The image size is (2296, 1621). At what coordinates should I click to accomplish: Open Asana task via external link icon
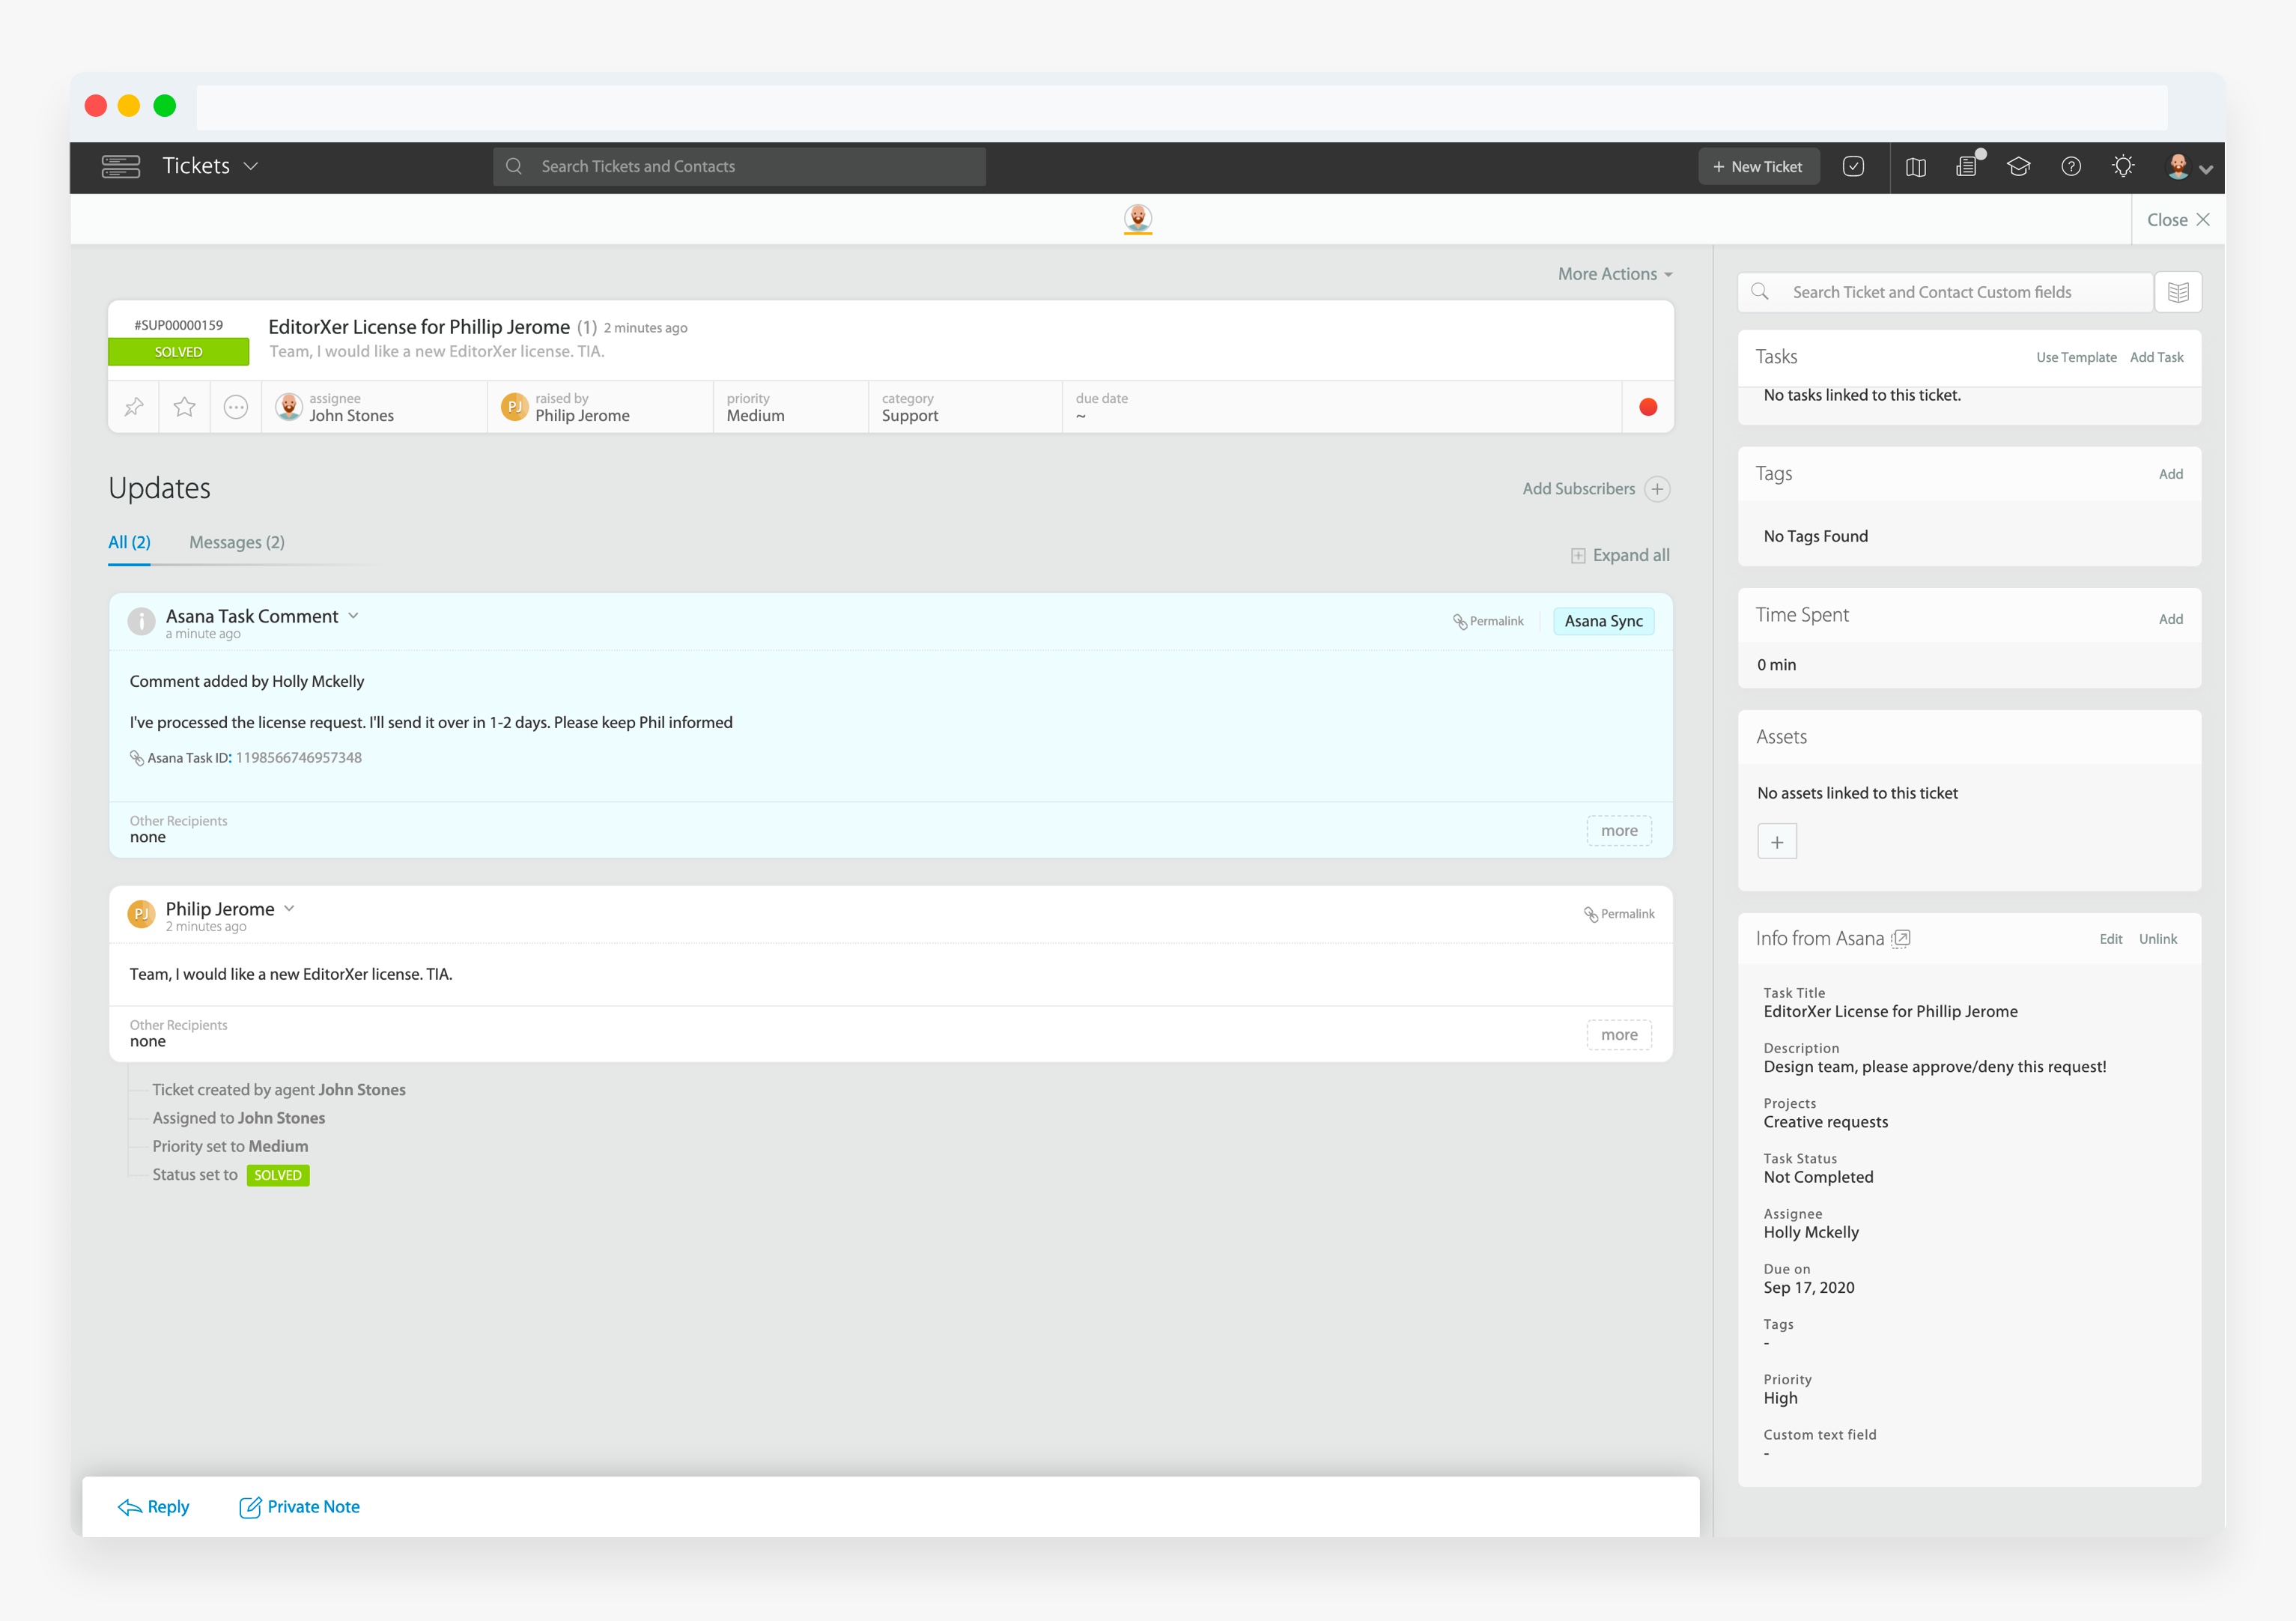[x=1901, y=938]
